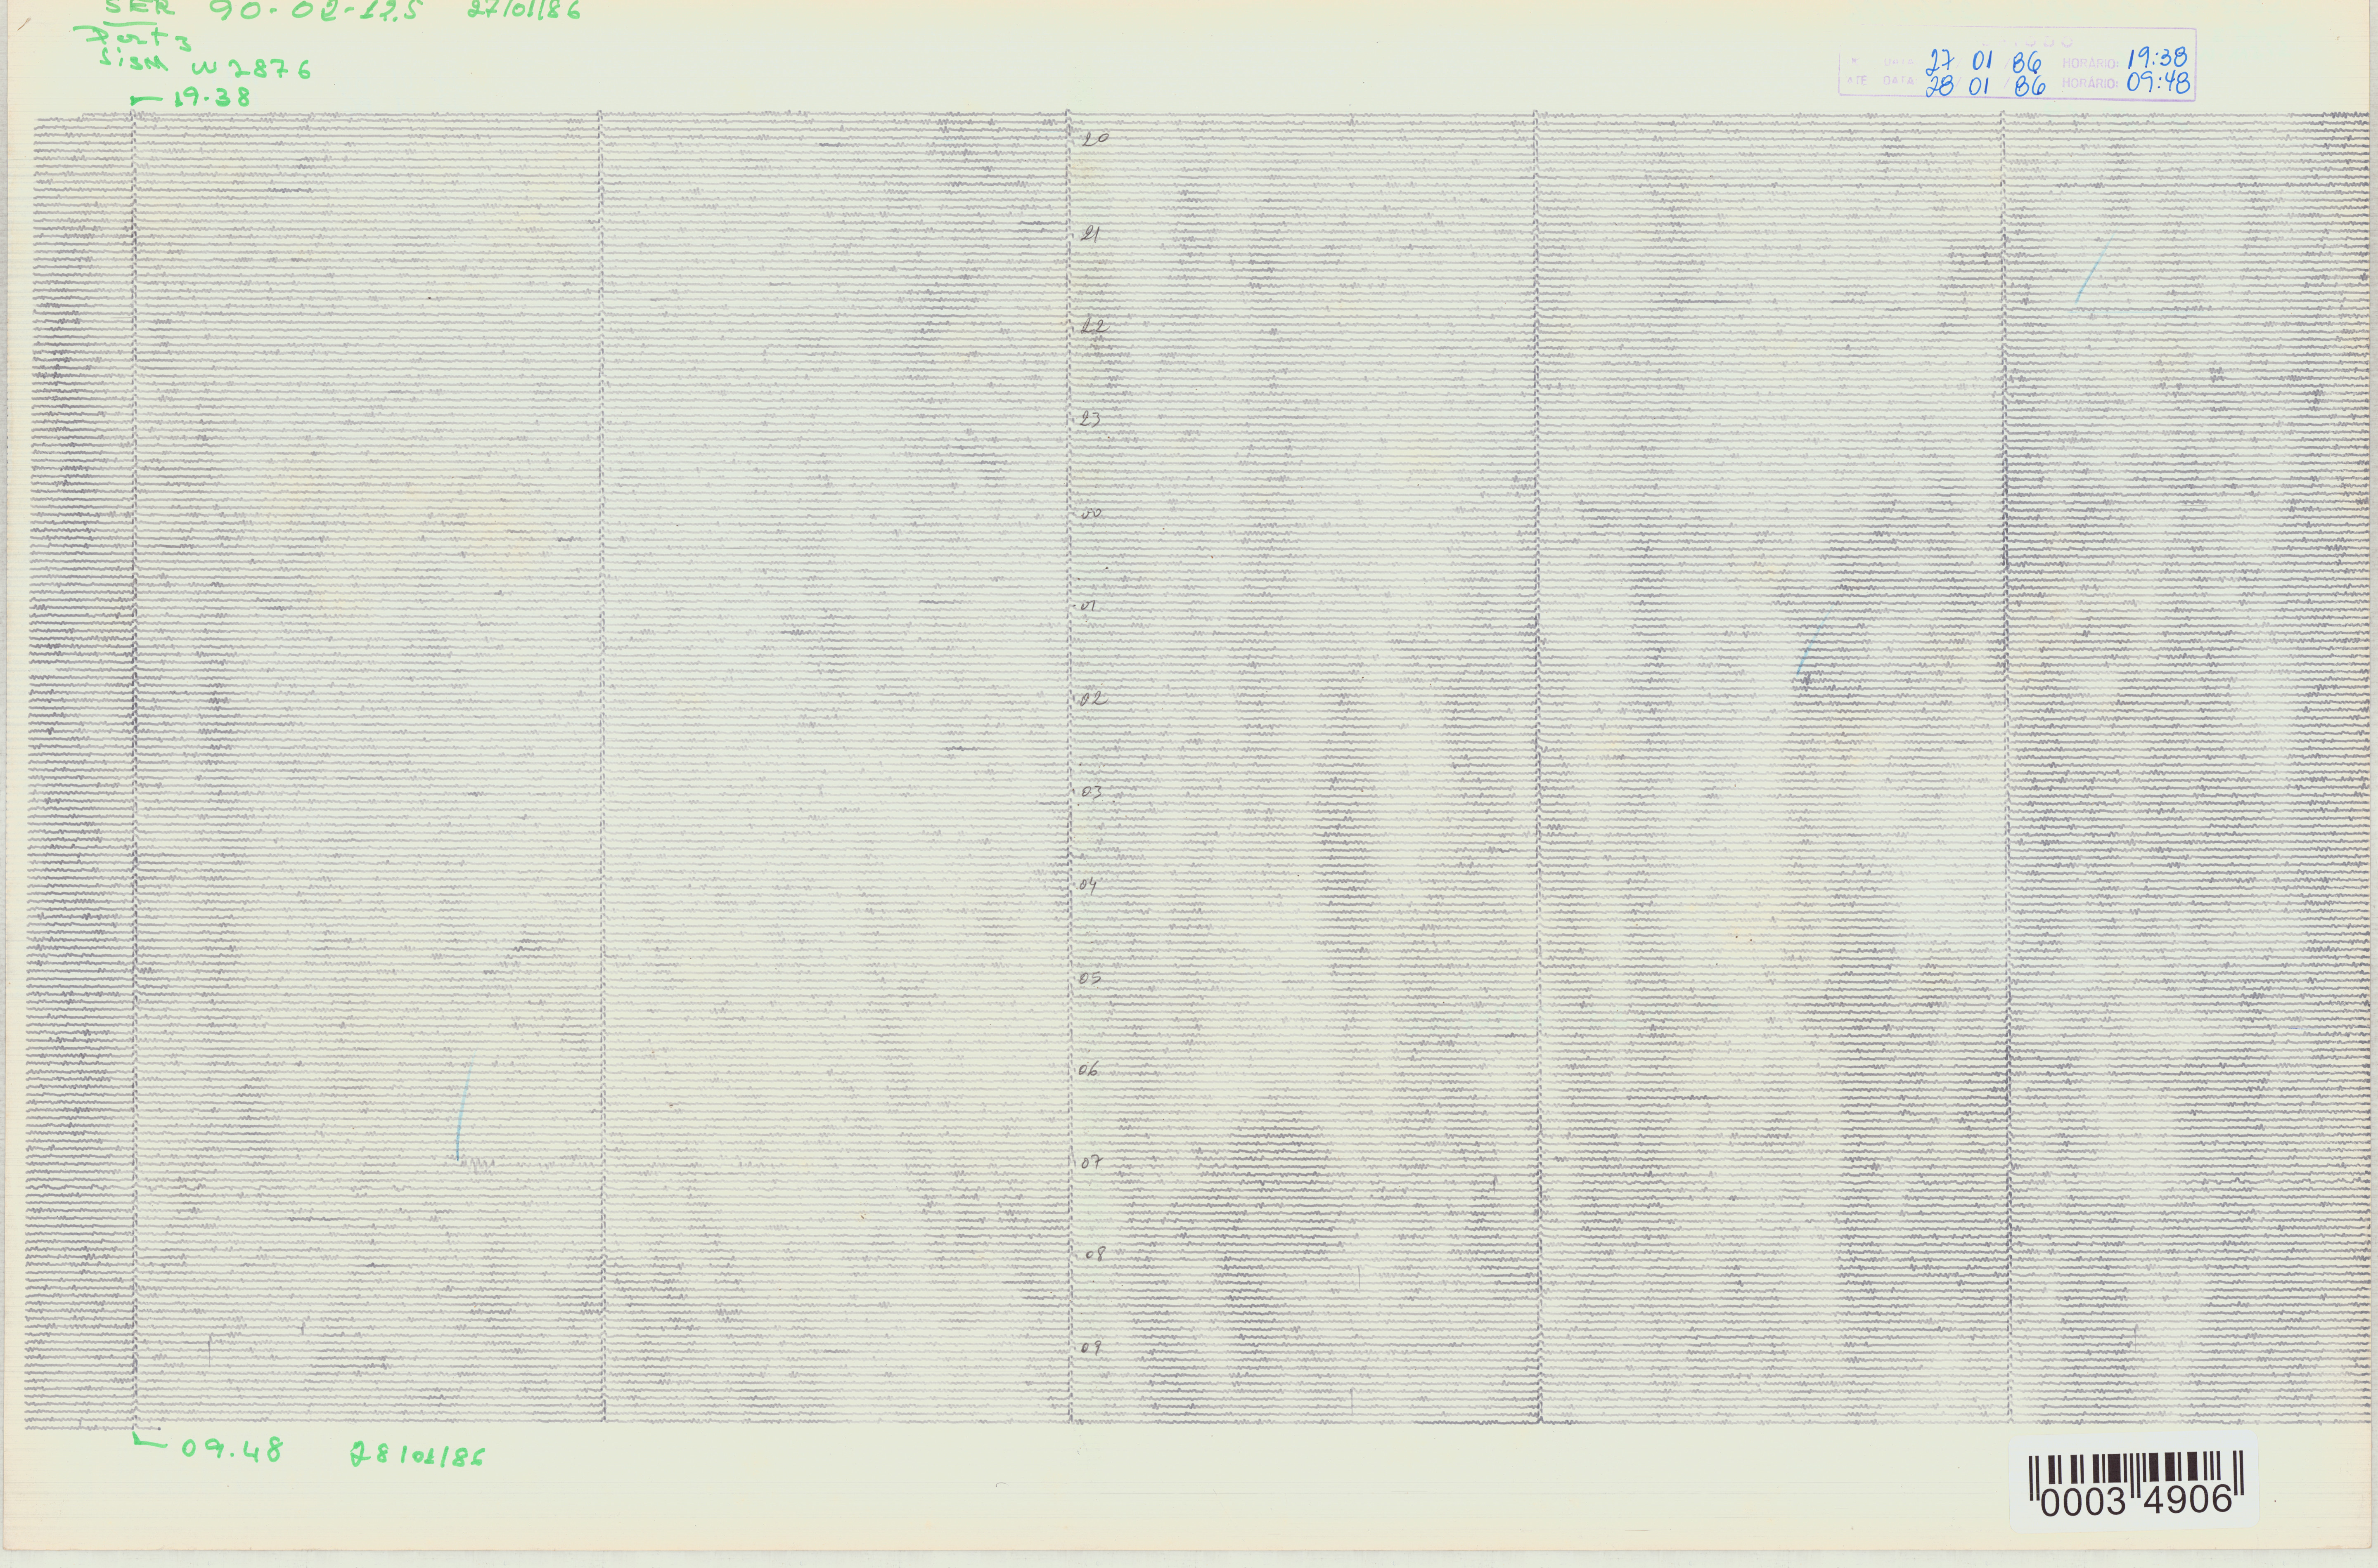Click the green end time 09.48 note
The height and width of the screenshot is (1568, 2378).
coord(232,1450)
